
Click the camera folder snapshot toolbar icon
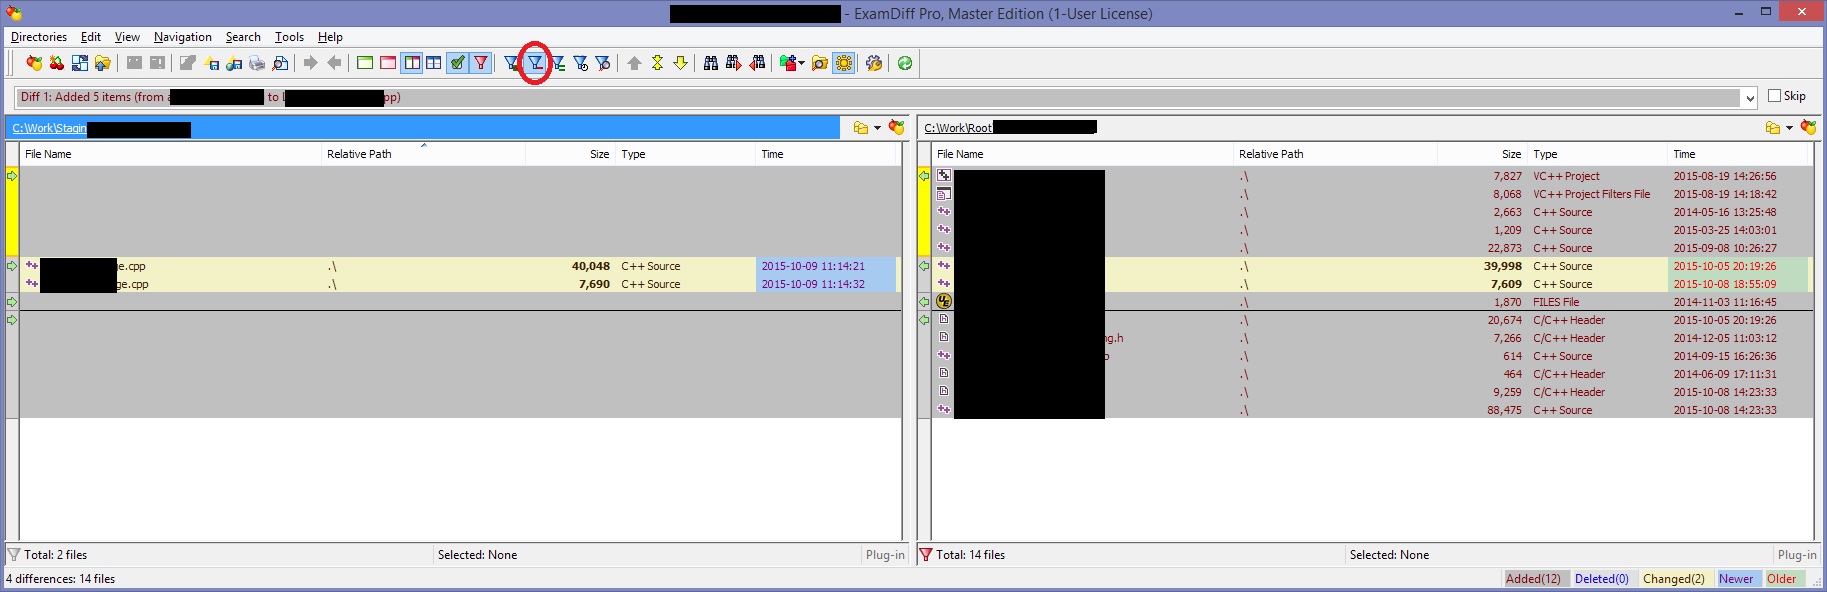(x=820, y=63)
